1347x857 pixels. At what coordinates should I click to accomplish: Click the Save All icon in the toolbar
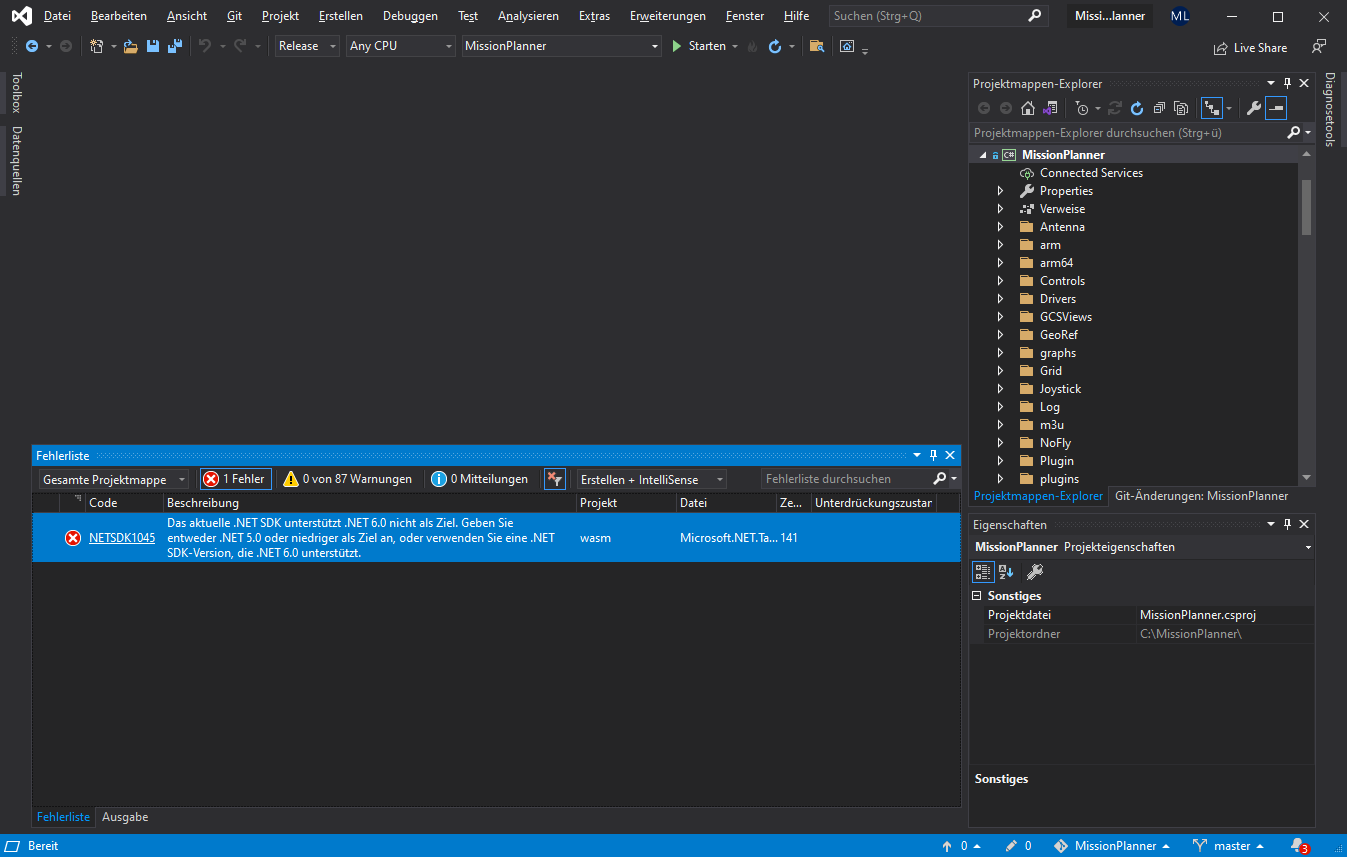pos(172,46)
